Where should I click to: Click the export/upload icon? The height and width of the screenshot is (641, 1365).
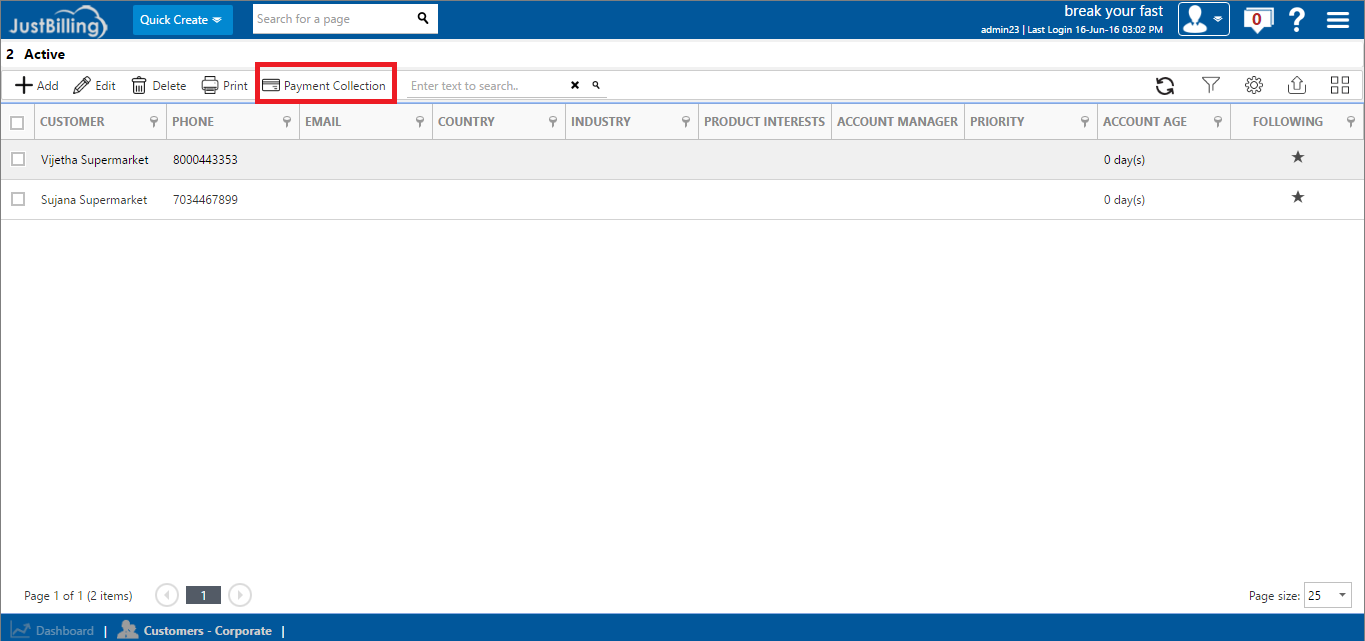(1297, 85)
